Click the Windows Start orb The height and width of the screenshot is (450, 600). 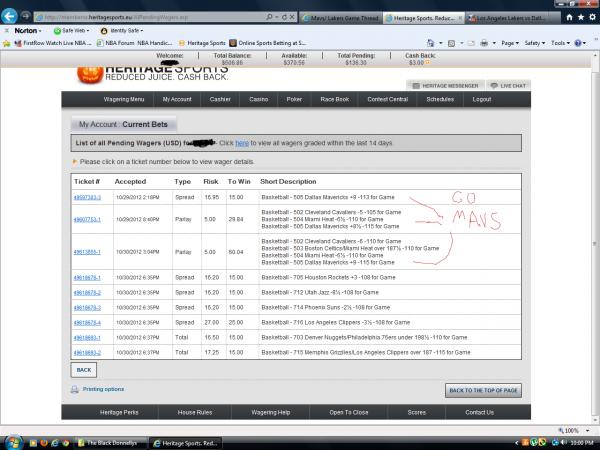[x=12, y=441]
